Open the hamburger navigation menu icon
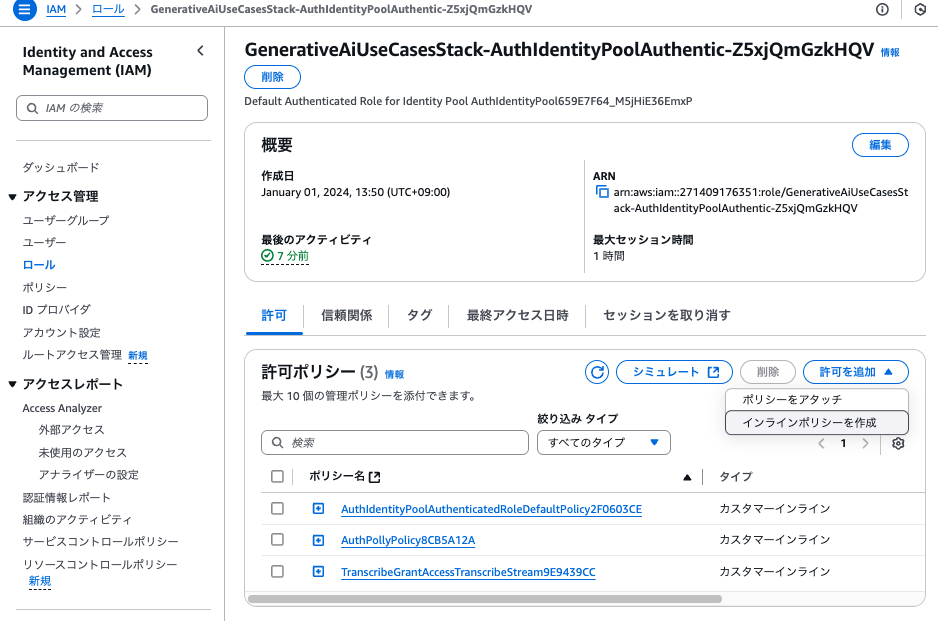Image resolution: width=938 pixels, height=621 pixels. pos(25,9)
